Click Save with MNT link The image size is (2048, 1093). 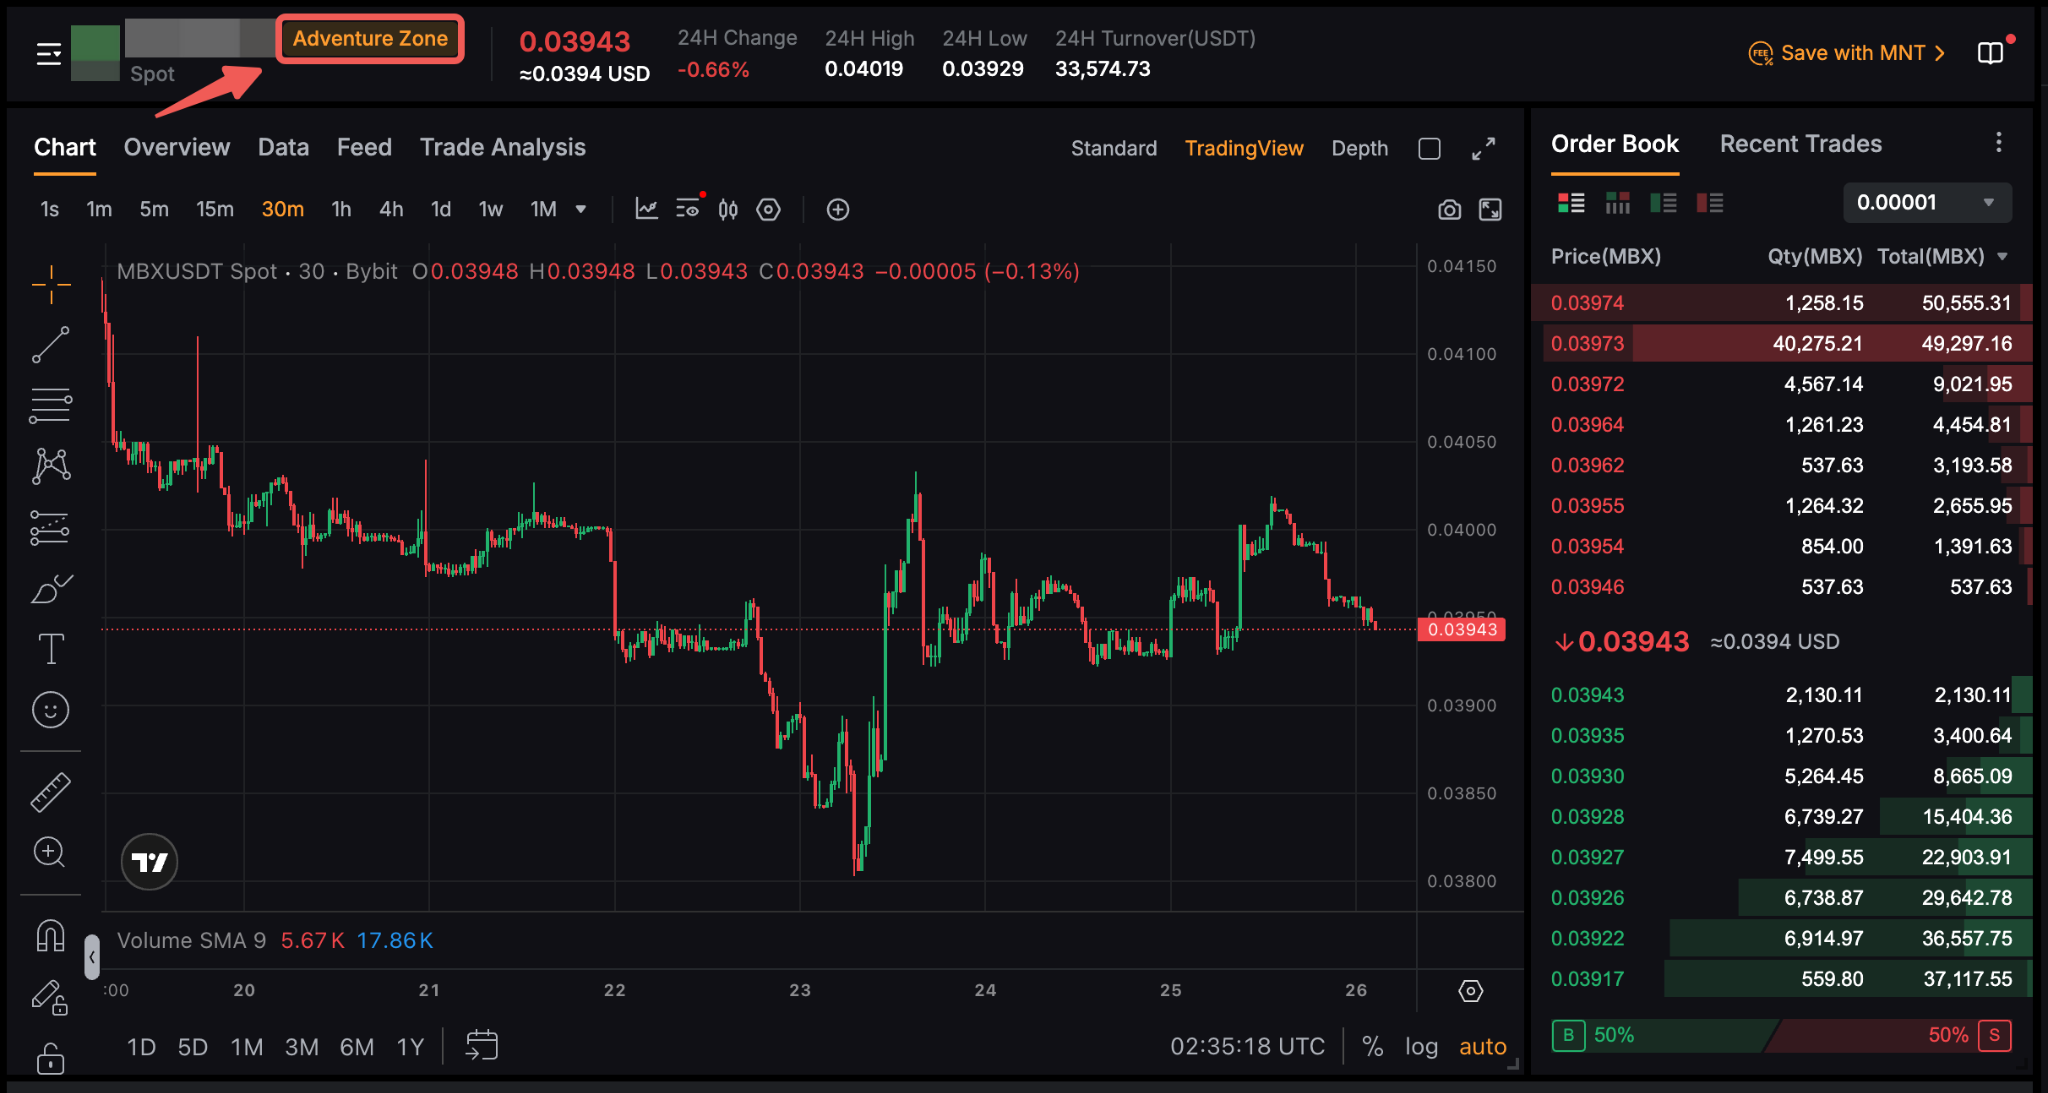(1850, 53)
